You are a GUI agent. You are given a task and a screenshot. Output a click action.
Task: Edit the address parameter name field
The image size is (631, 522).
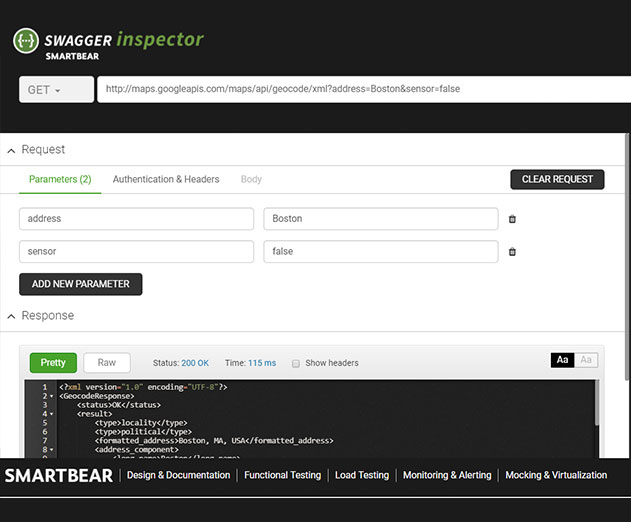pos(136,219)
